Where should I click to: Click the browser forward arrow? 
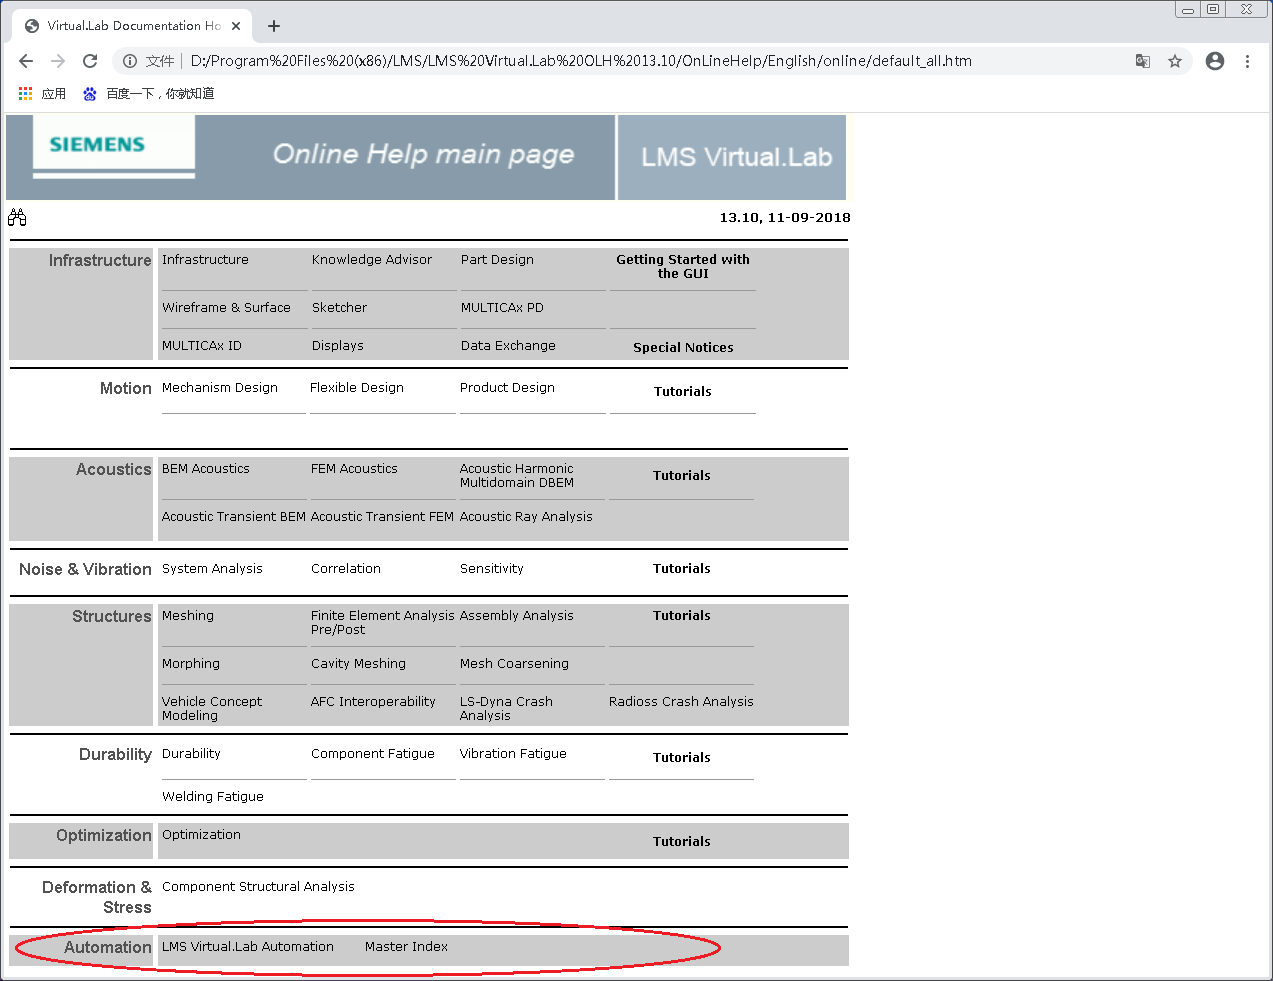(x=58, y=61)
